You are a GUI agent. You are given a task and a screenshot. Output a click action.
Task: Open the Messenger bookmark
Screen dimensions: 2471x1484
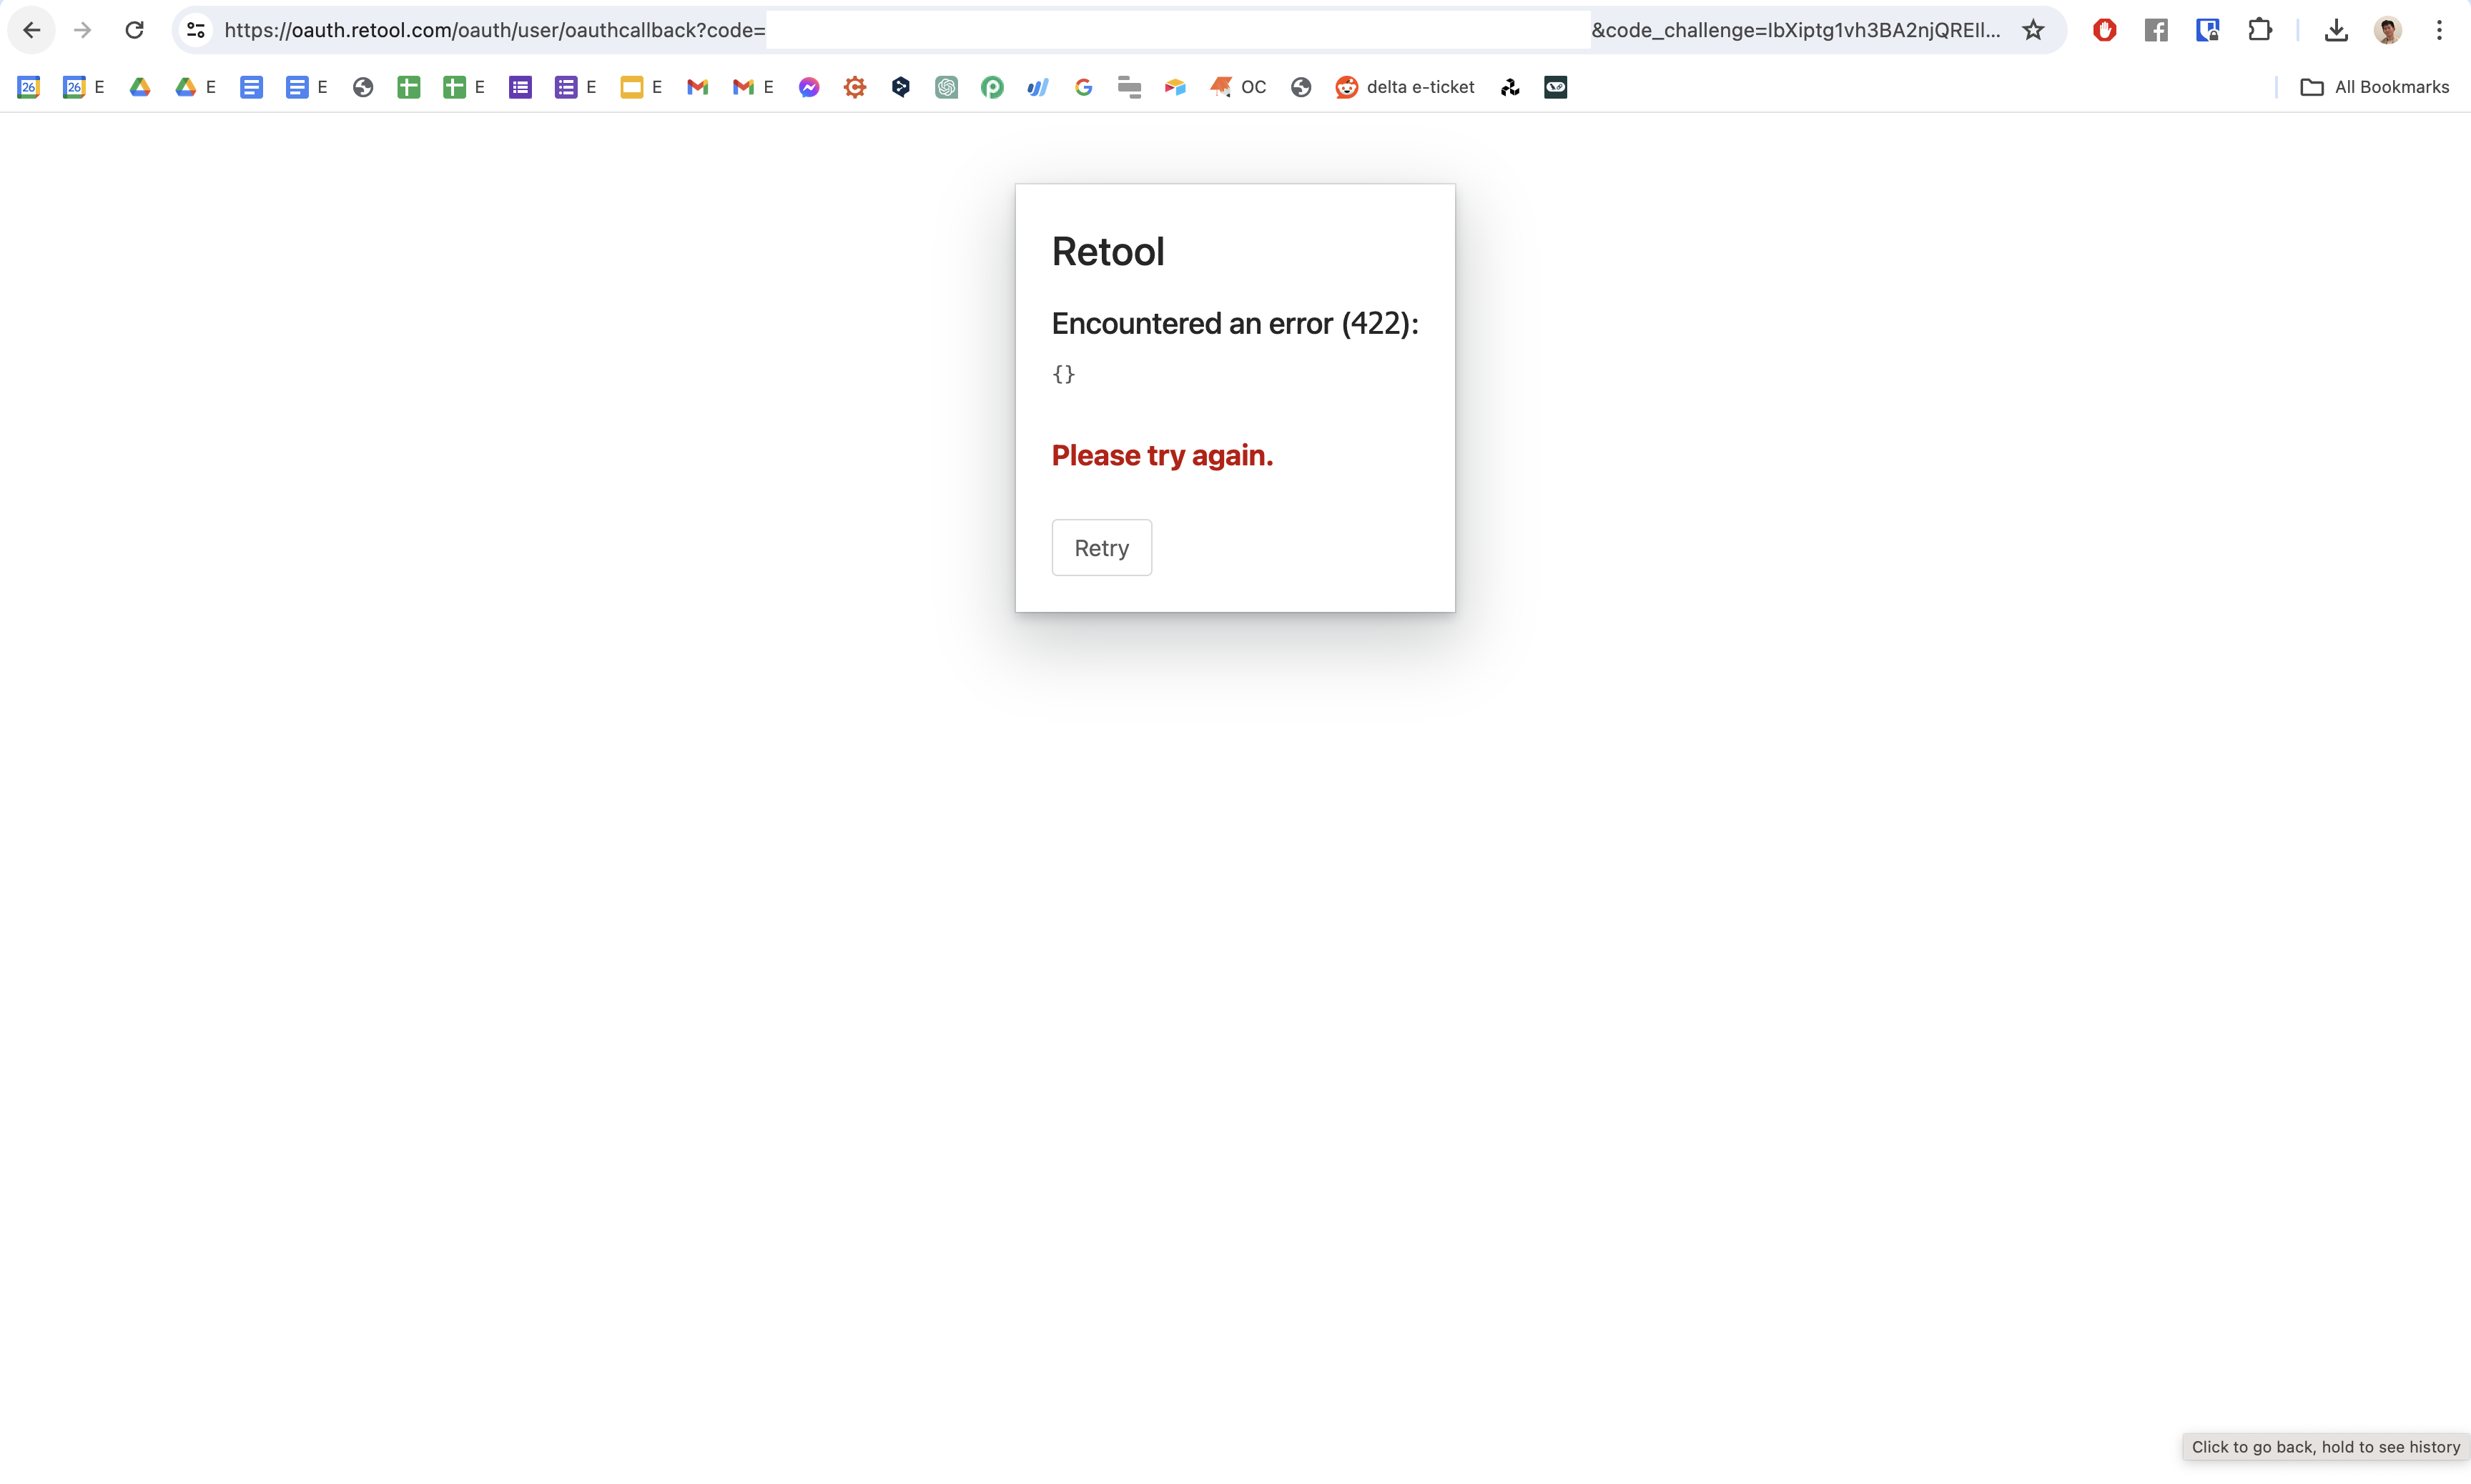click(809, 87)
